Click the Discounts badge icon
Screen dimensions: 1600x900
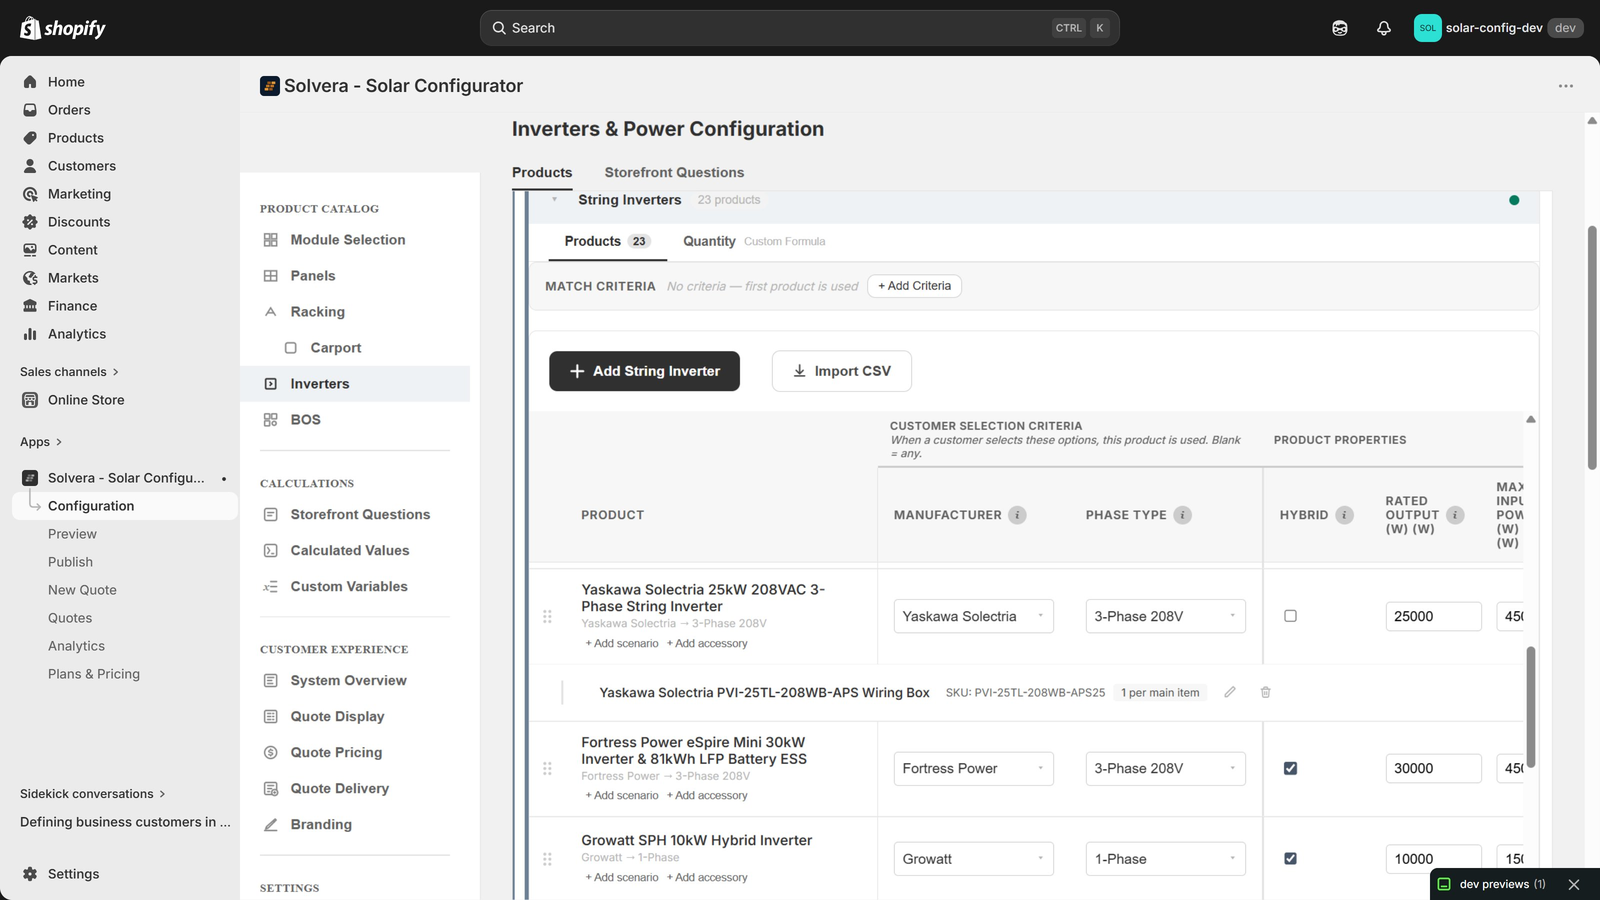30,222
